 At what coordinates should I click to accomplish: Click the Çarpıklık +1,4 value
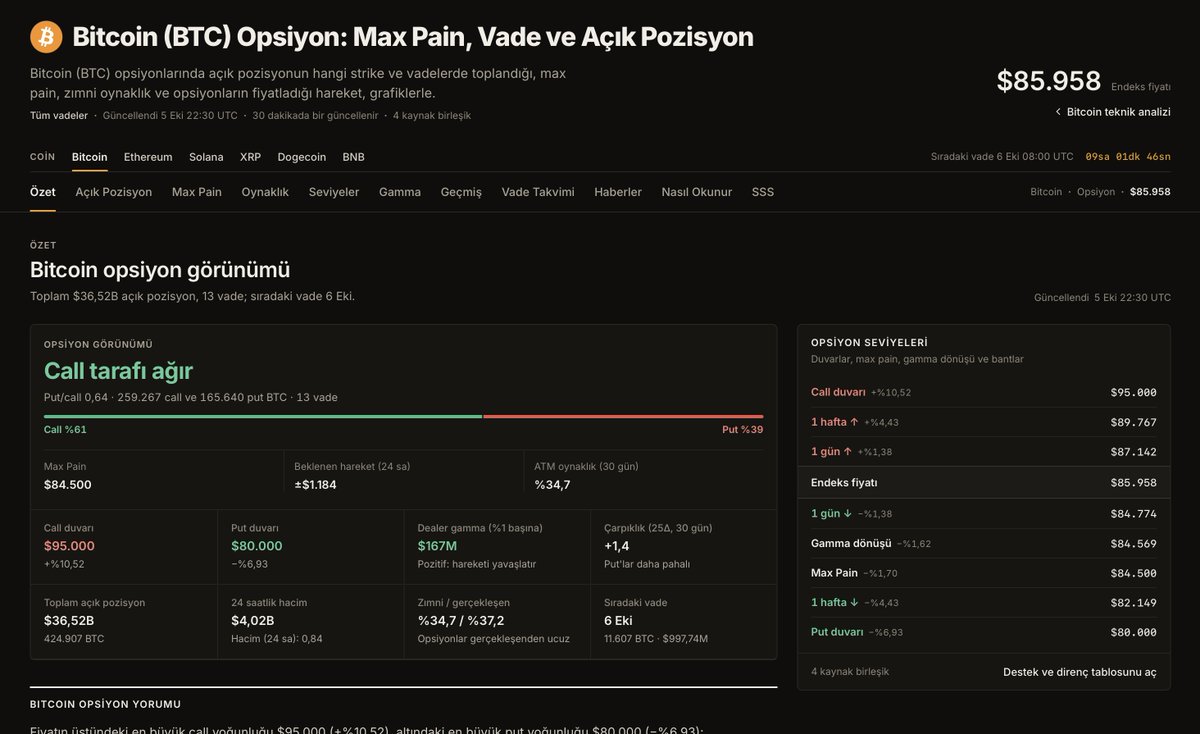pyautogui.click(x=617, y=546)
